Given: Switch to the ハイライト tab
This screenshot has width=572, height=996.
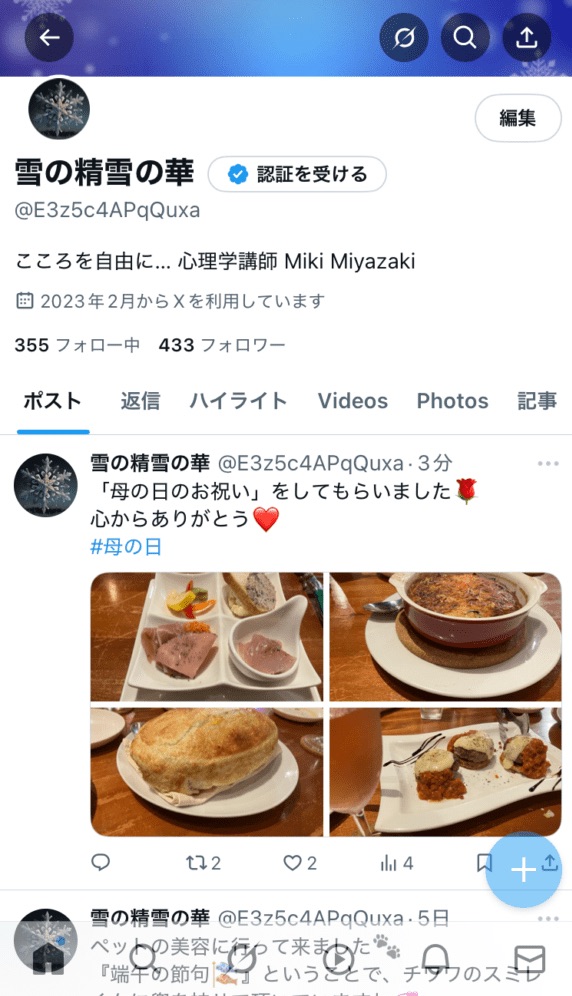Looking at the screenshot, I should click(x=238, y=401).
